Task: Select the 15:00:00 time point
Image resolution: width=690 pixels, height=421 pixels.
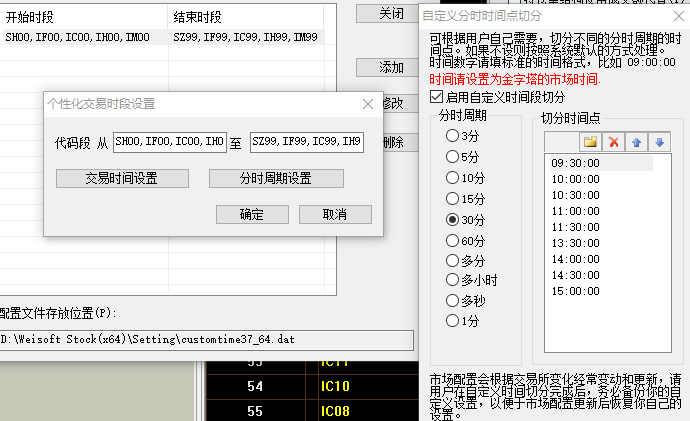Action: [x=576, y=291]
